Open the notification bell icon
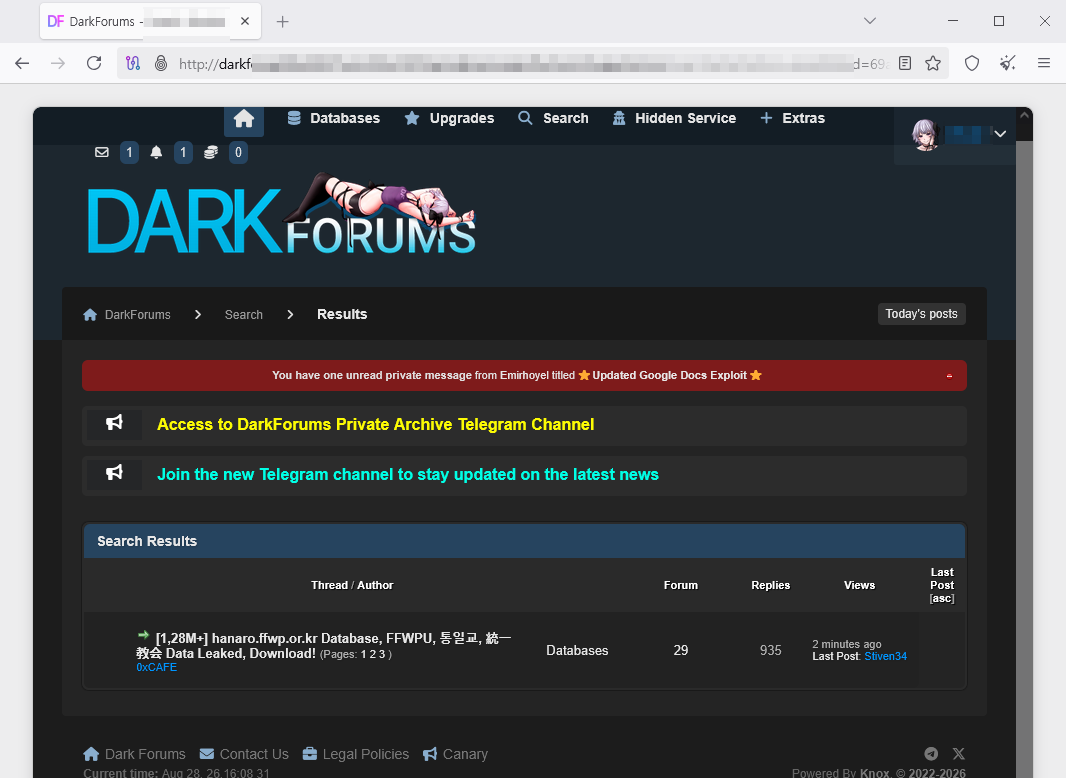 156,152
